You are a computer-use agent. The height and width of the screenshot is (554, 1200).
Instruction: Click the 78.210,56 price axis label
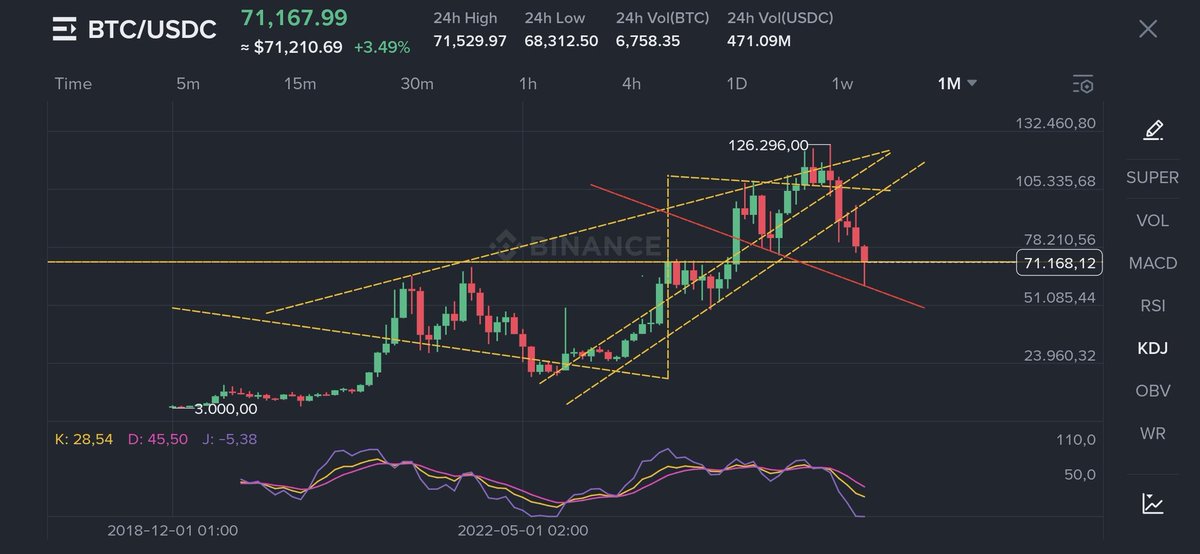coord(1058,239)
